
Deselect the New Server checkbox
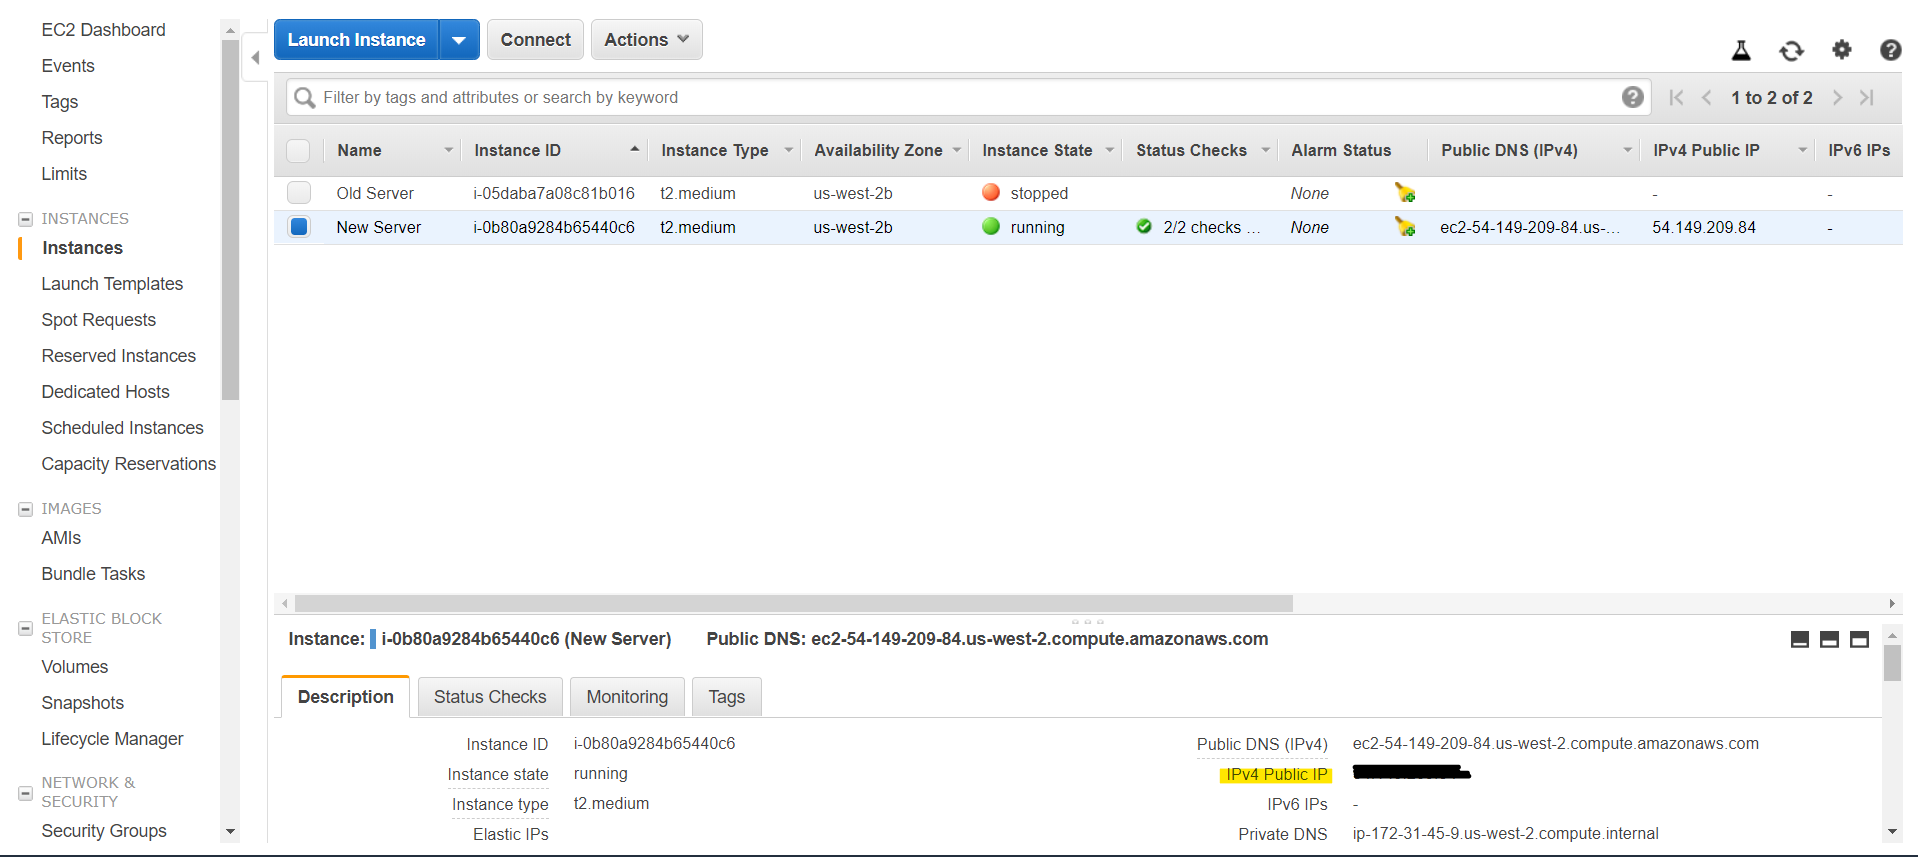click(299, 227)
